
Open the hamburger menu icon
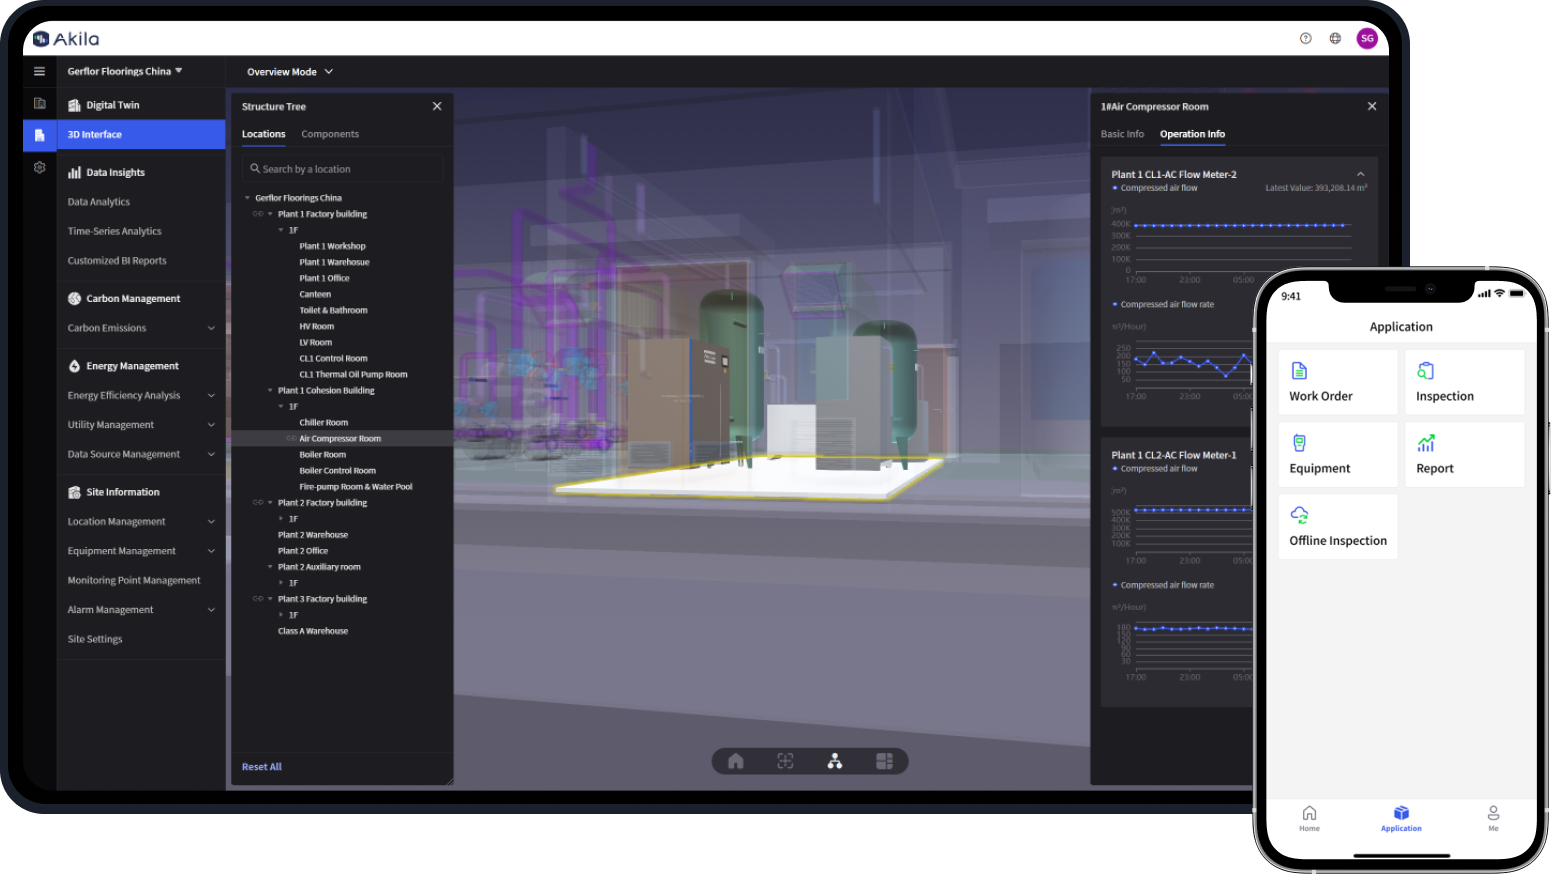(39, 71)
